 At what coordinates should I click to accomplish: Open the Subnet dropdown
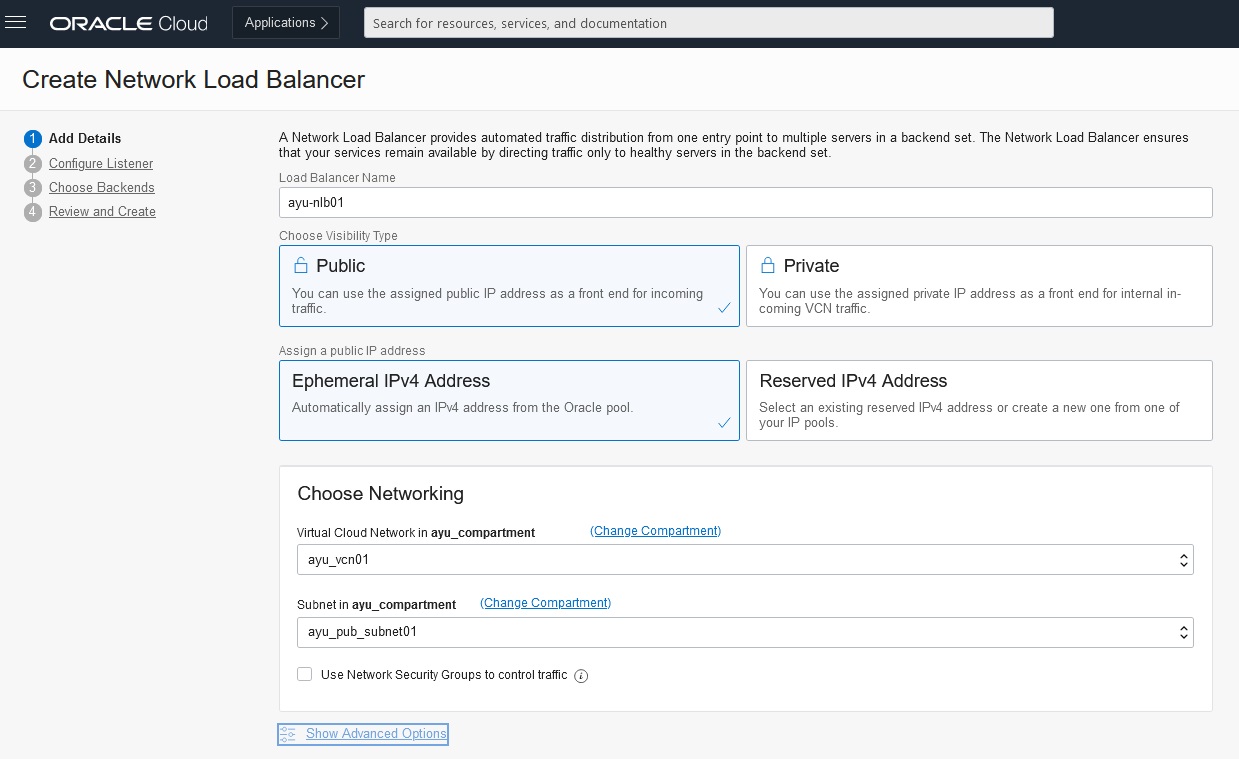click(x=745, y=632)
